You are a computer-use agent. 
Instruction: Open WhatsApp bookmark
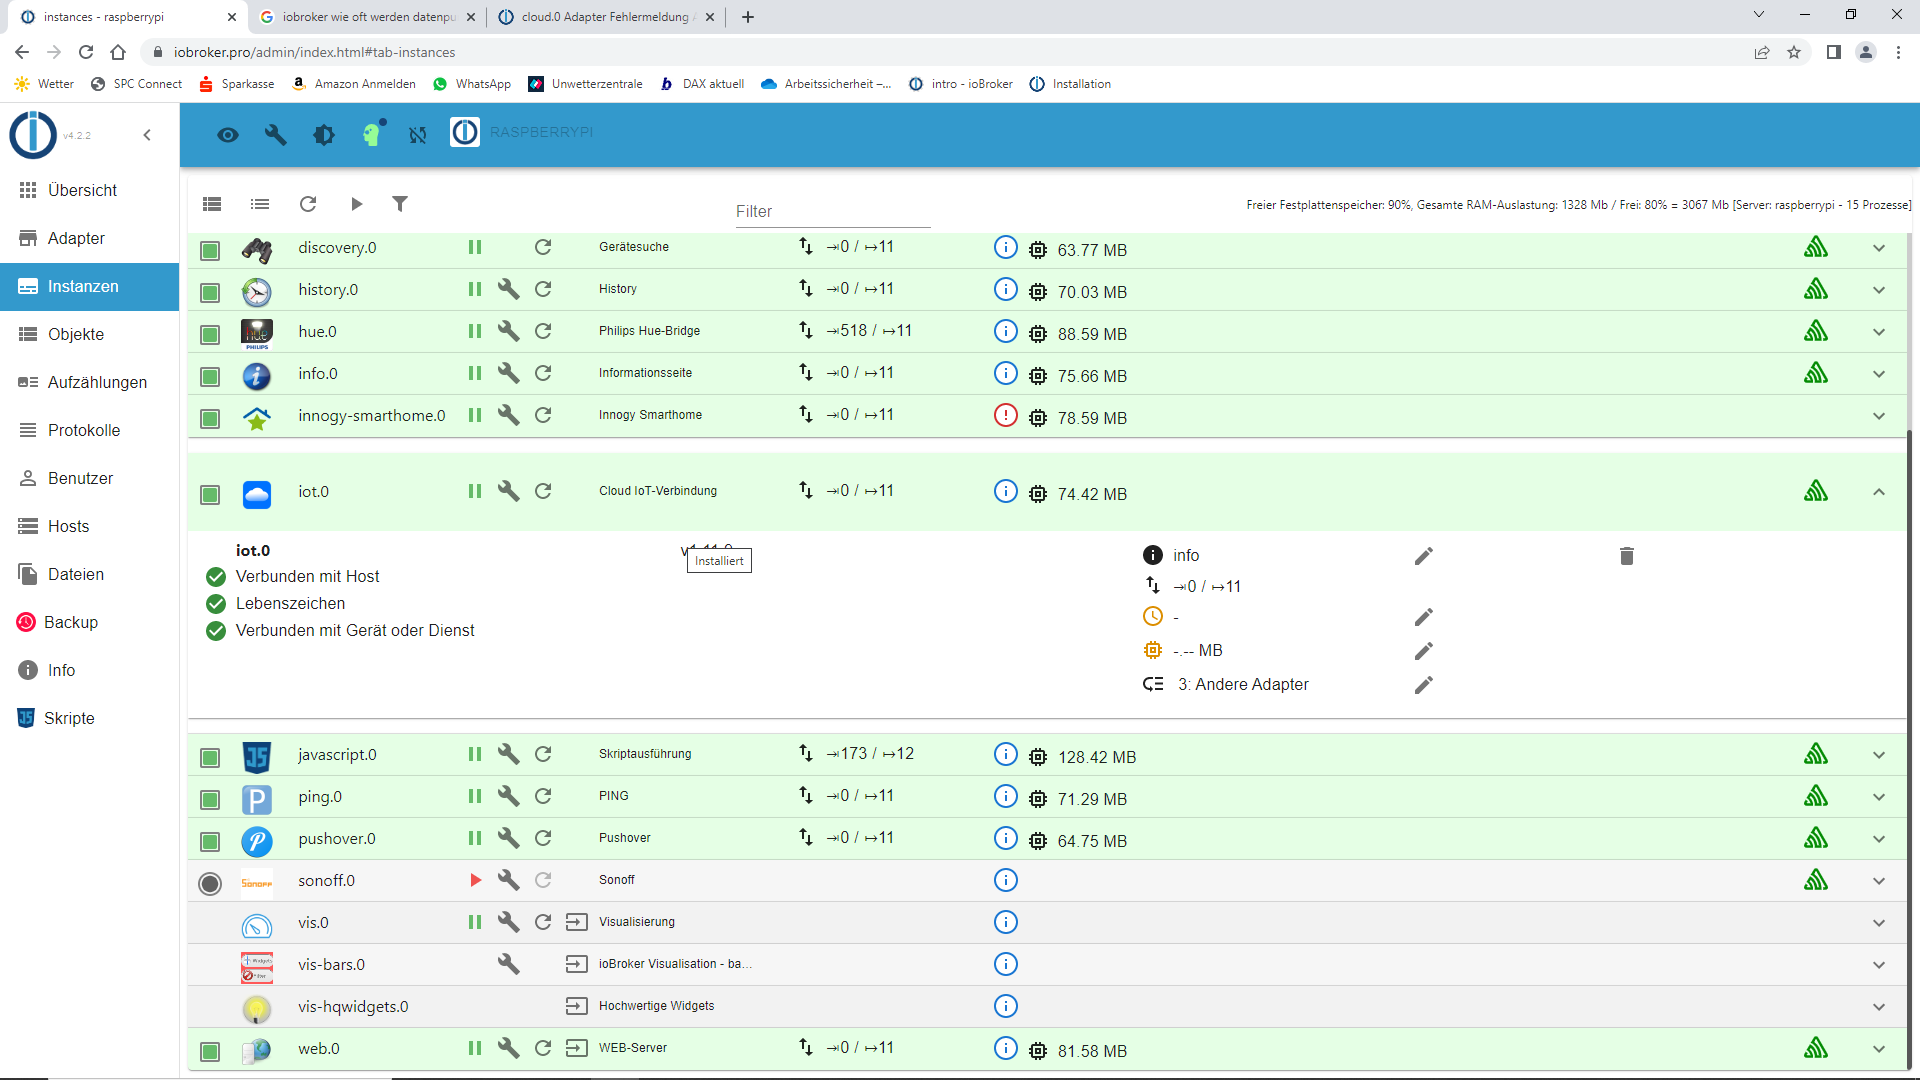click(x=472, y=84)
